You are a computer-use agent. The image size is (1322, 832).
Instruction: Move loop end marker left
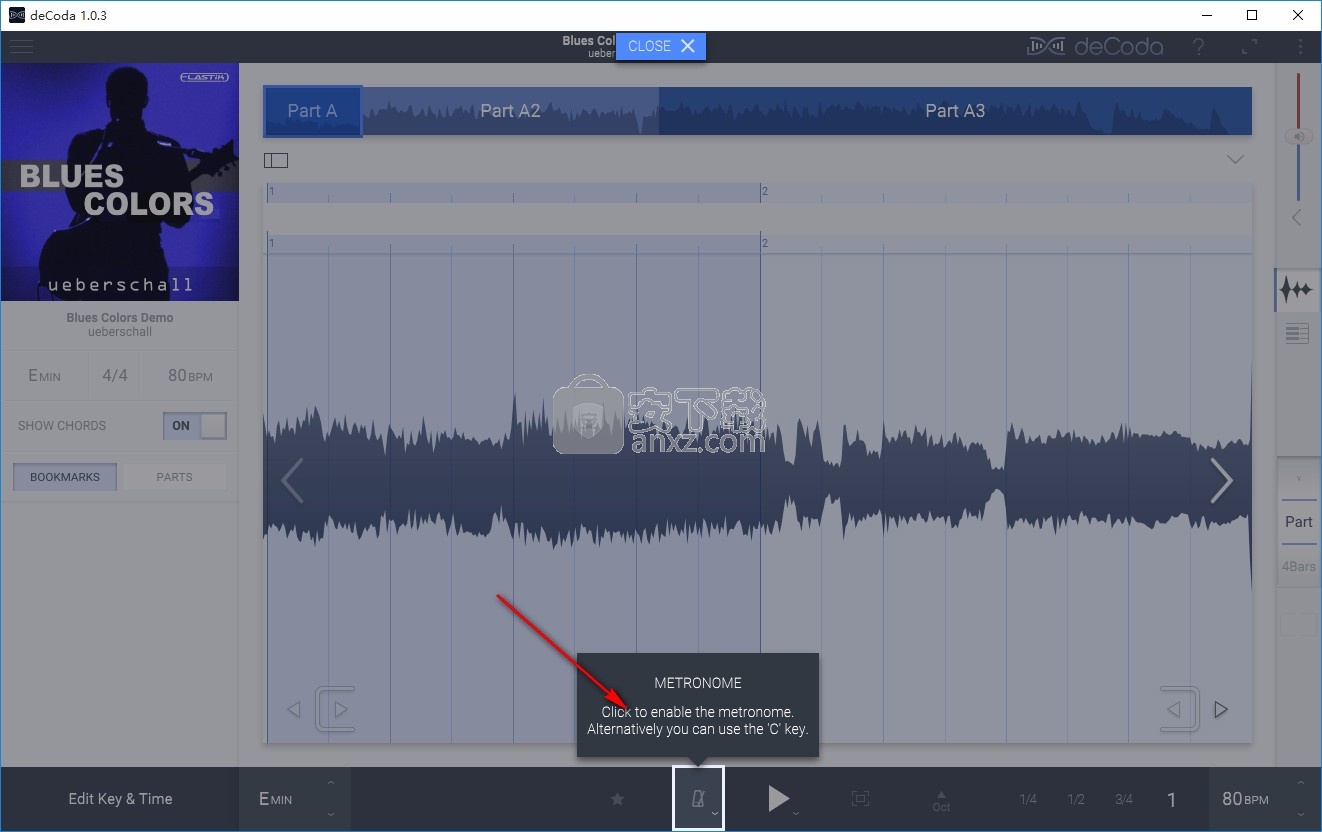(x=1174, y=710)
